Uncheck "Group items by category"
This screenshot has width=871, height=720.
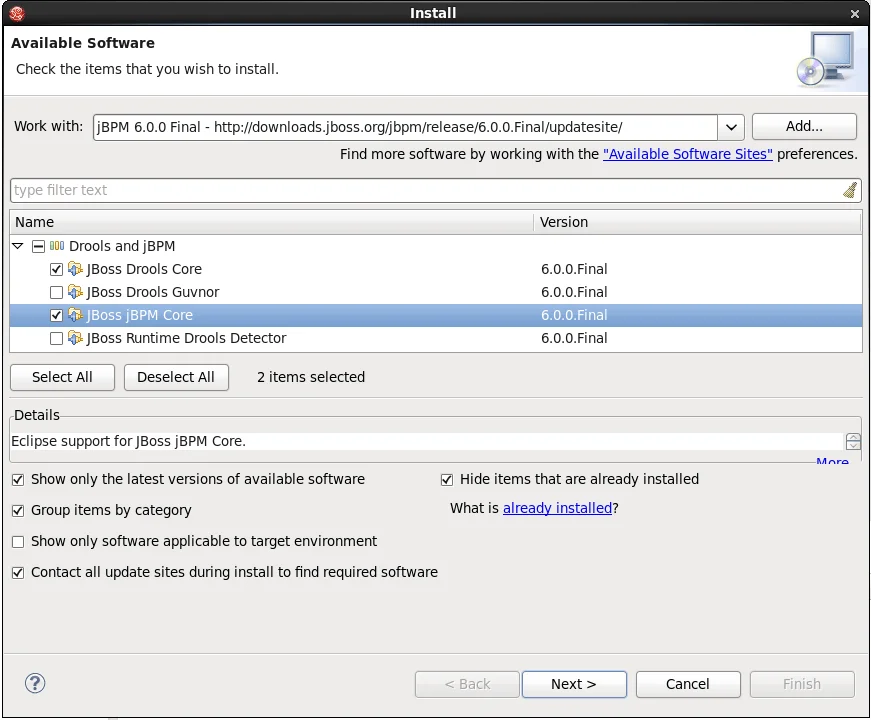coord(17,510)
